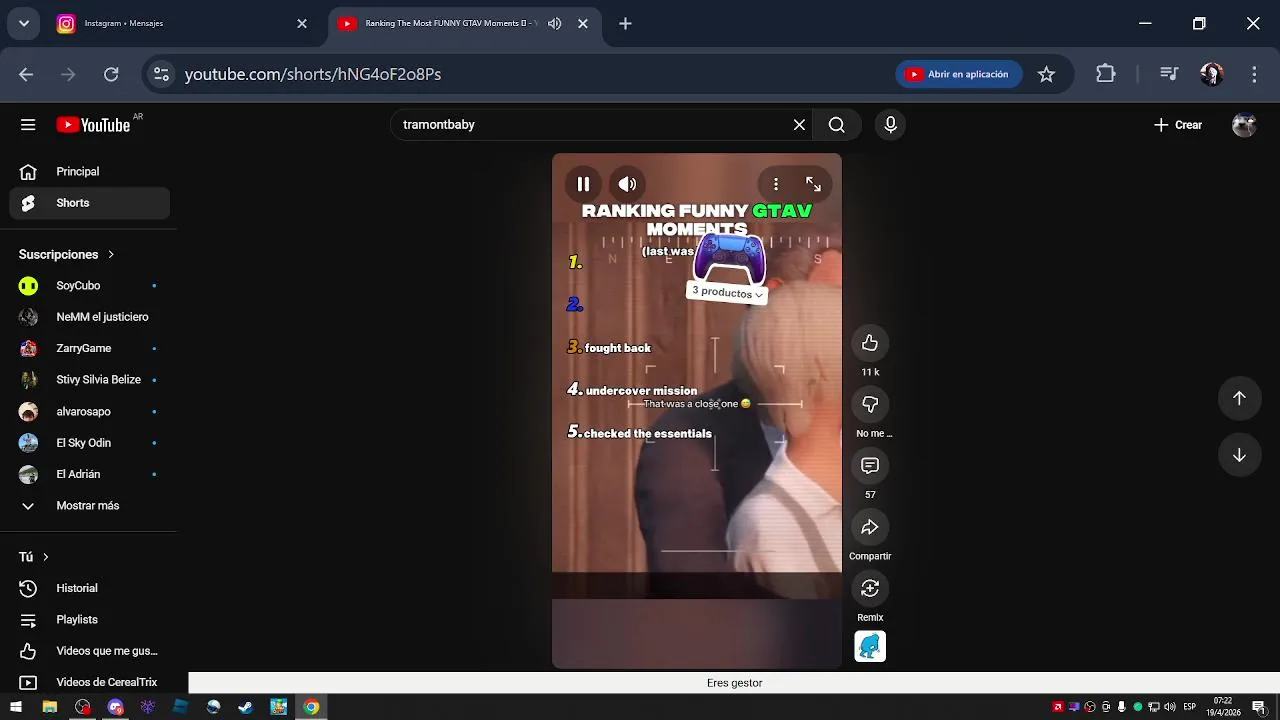1280x720 pixels.
Task: Run search with the magnifier button
Action: click(837, 125)
